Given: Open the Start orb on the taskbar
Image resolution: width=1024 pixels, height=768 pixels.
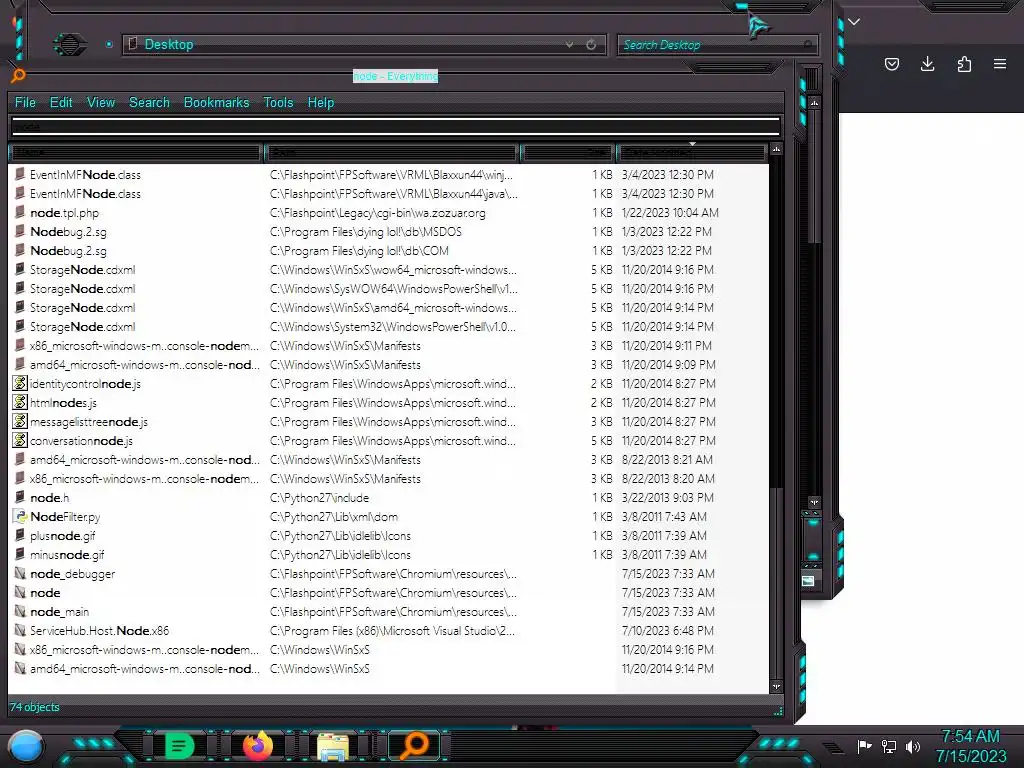Looking at the screenshot, I should [25, 746].
